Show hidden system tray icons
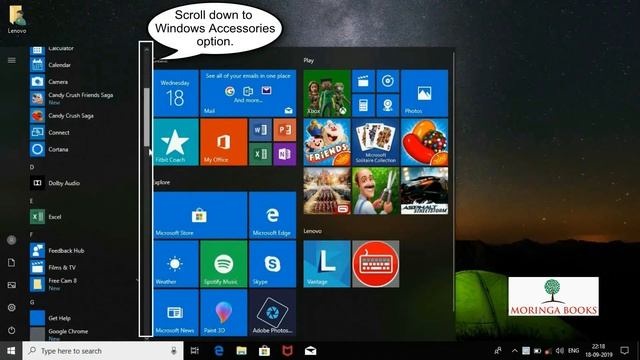Viewport: 640px width, 360px height. coord(515,351)
